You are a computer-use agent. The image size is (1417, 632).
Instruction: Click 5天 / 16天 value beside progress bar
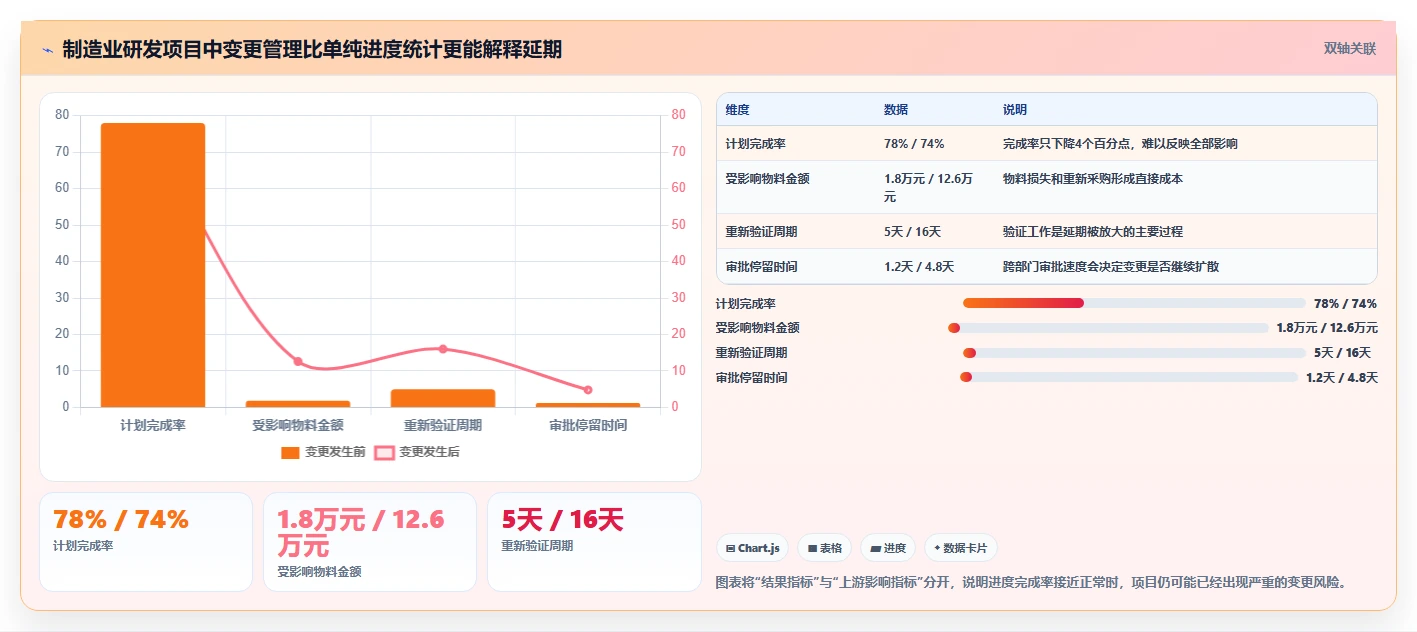tap(1342, 353)
